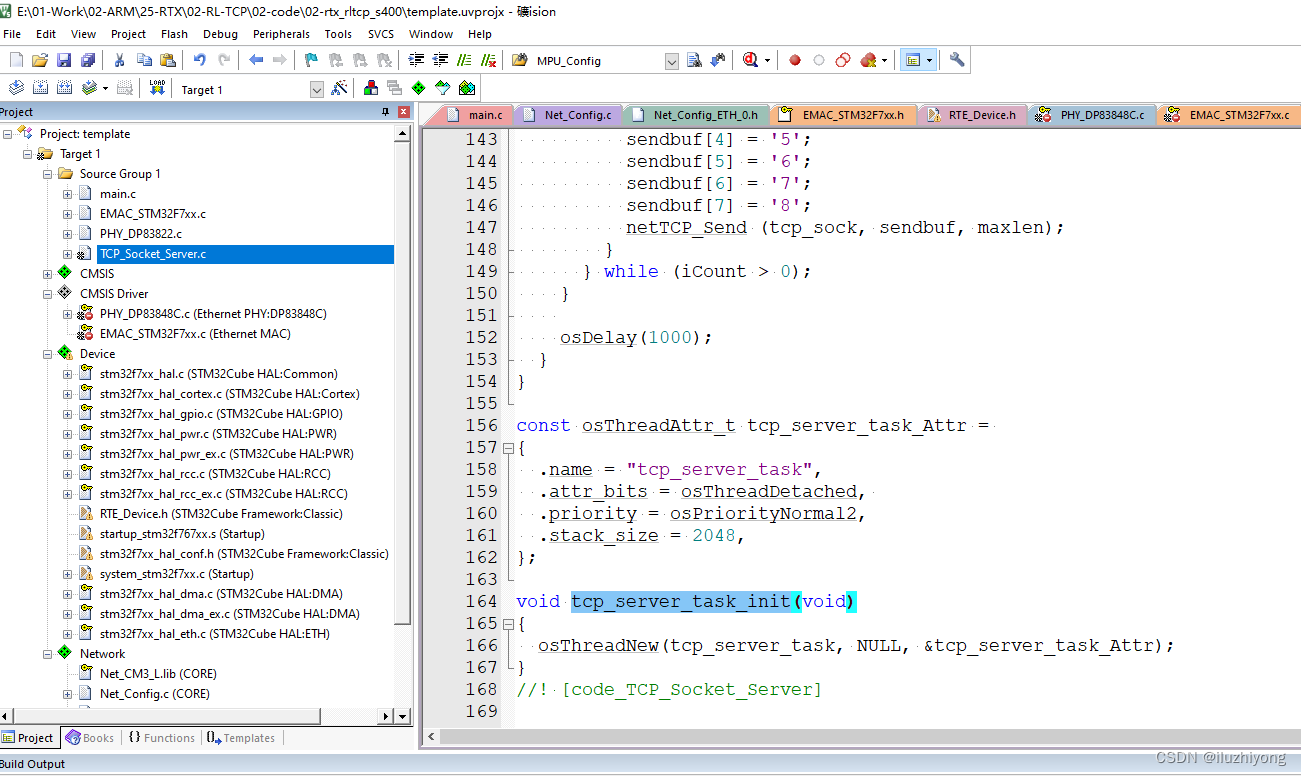Undo the last edit via toolbar

(x=200, y=60)
